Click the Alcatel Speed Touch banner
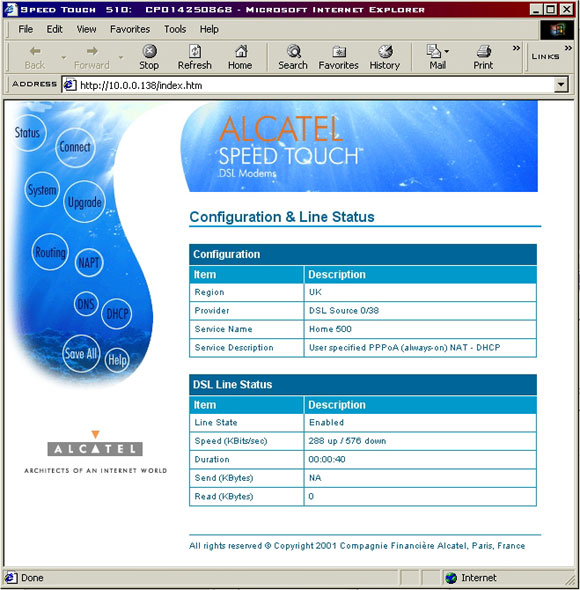 tap(359, 146)
